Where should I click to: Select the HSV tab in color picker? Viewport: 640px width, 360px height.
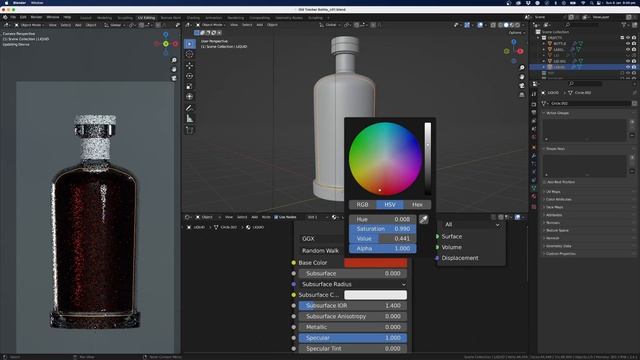tap(390, 204)
